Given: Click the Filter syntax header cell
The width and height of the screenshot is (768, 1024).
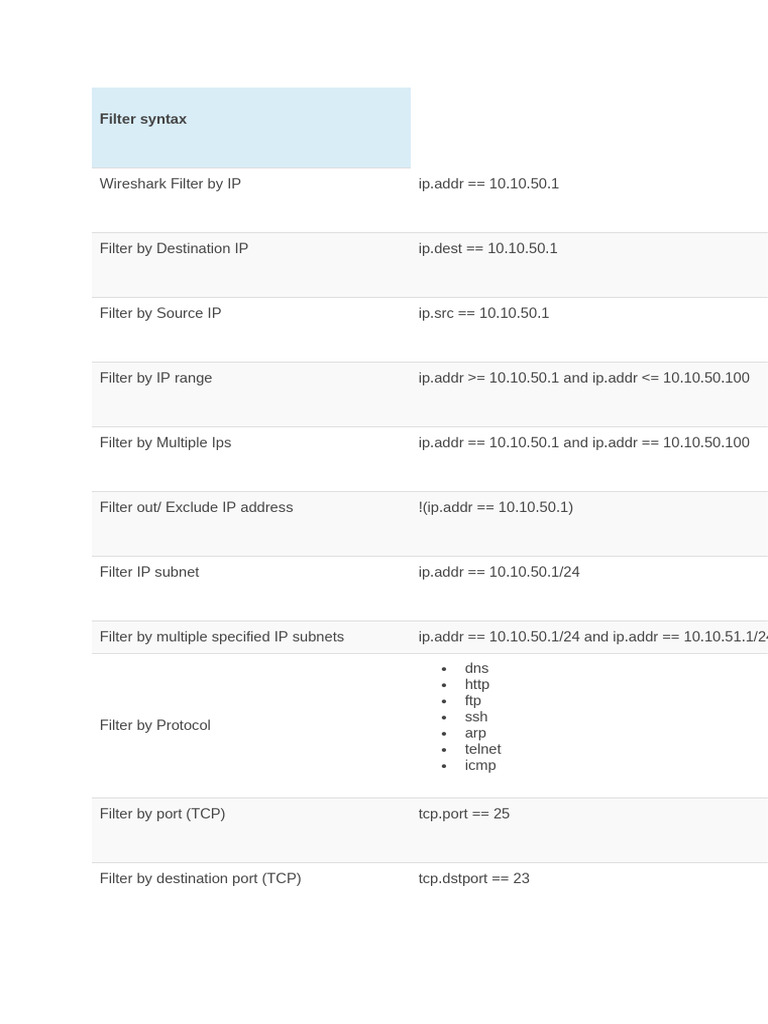Looking at the screenshot, I should [143, 119].
